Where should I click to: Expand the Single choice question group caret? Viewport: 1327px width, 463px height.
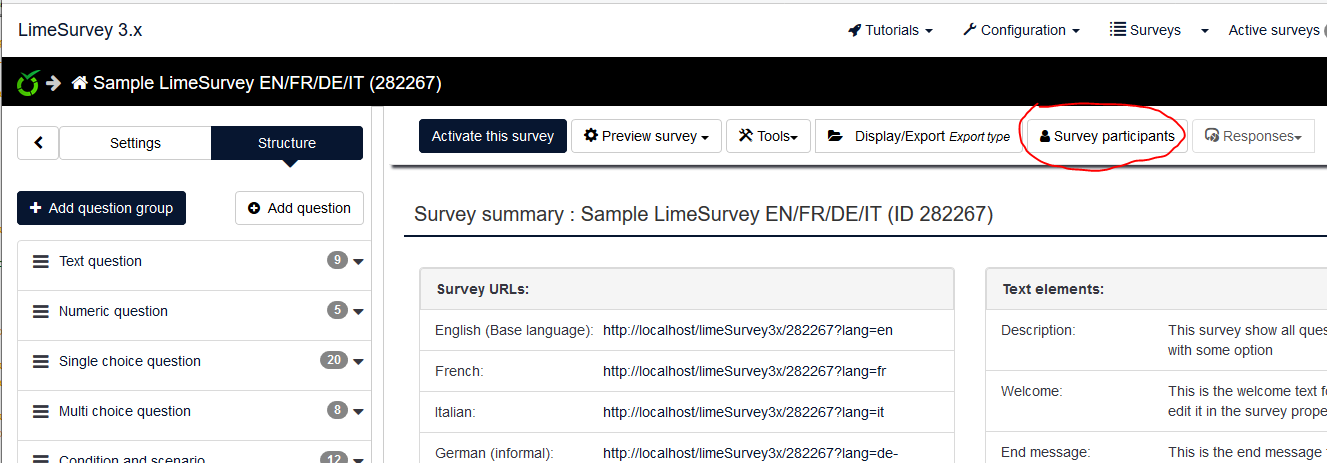[x=359, y=362]
